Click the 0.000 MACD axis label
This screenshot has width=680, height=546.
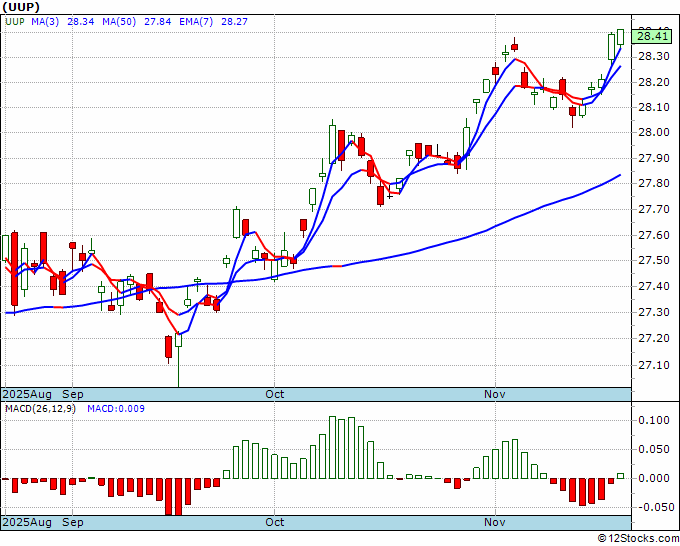[x=654, y=478]
